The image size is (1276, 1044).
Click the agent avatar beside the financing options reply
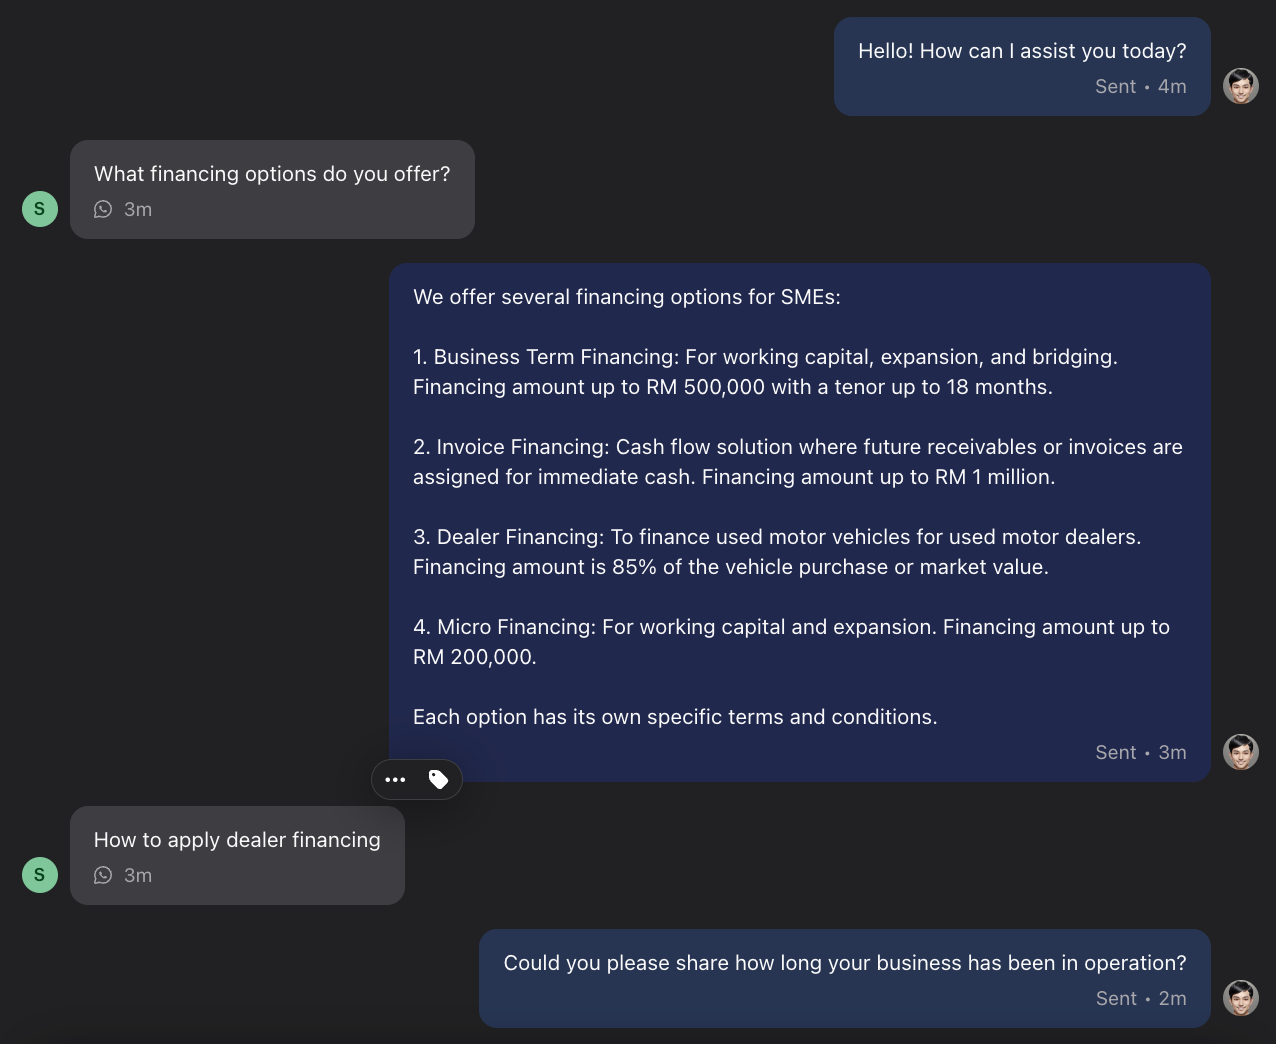1240,751
